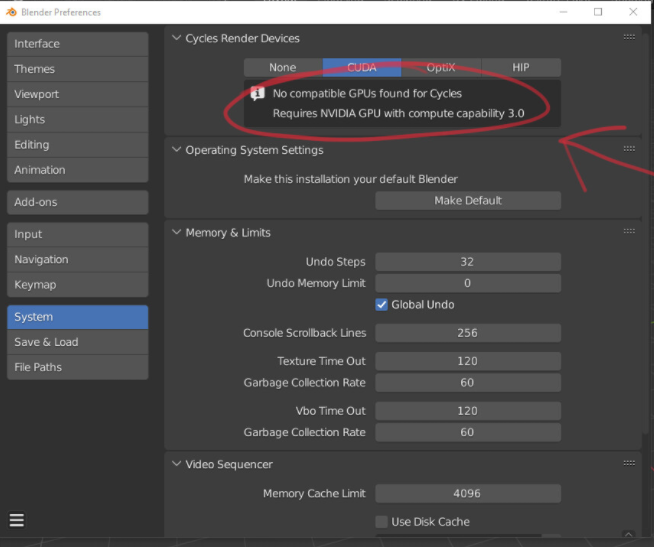Collapse the Cycles Render Devices panel

pos(176,38)
